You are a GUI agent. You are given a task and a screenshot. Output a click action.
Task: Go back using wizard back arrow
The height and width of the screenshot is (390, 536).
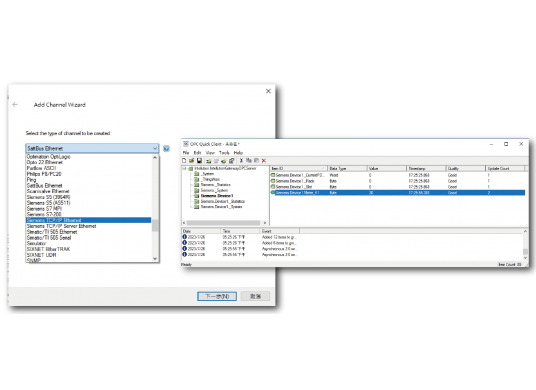[x=15, y=105]
